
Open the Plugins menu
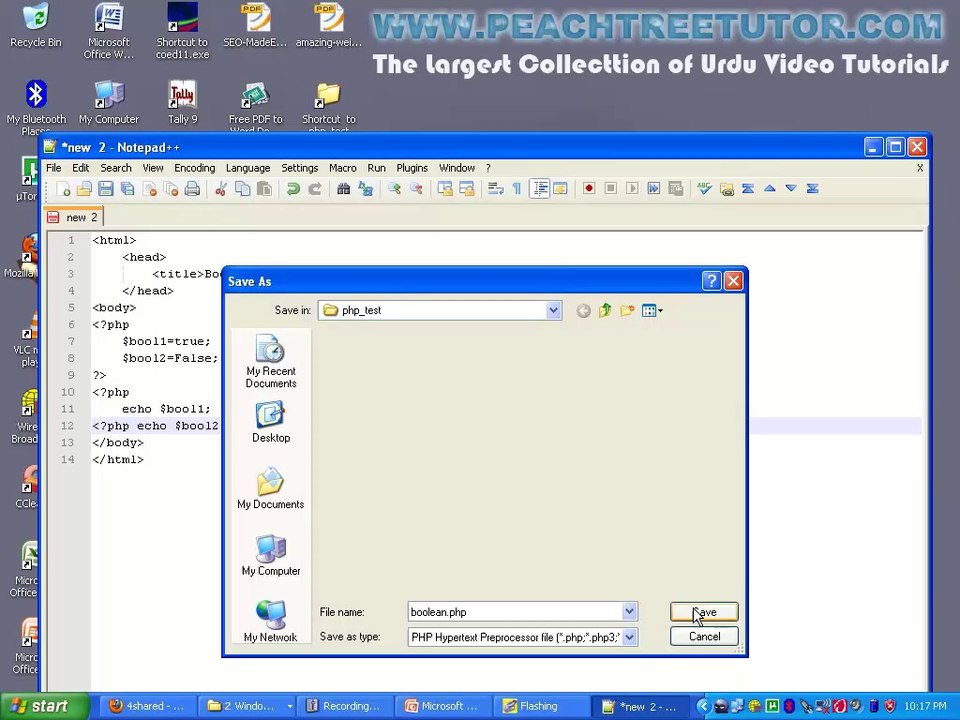(x=412, y=168)
